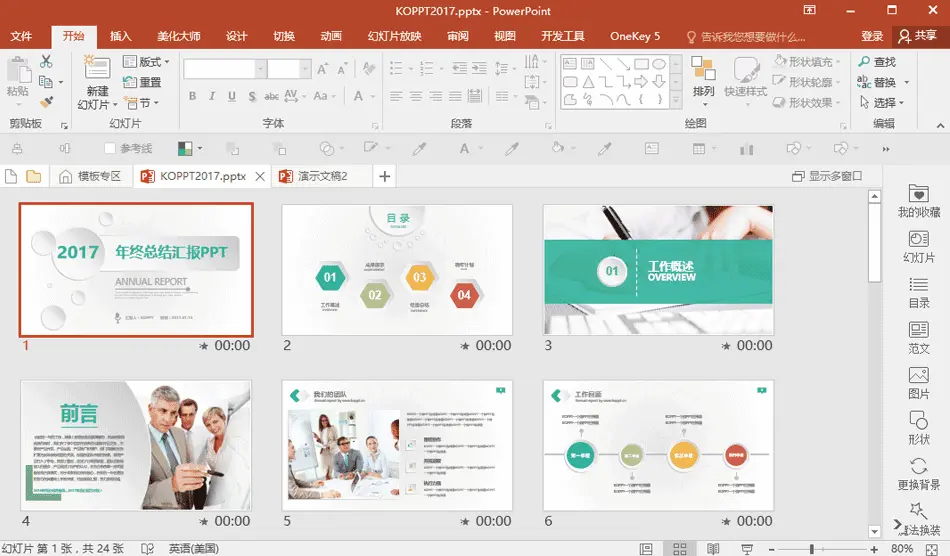
Task: Click the 显示多窗口 button
Action: 827,176
